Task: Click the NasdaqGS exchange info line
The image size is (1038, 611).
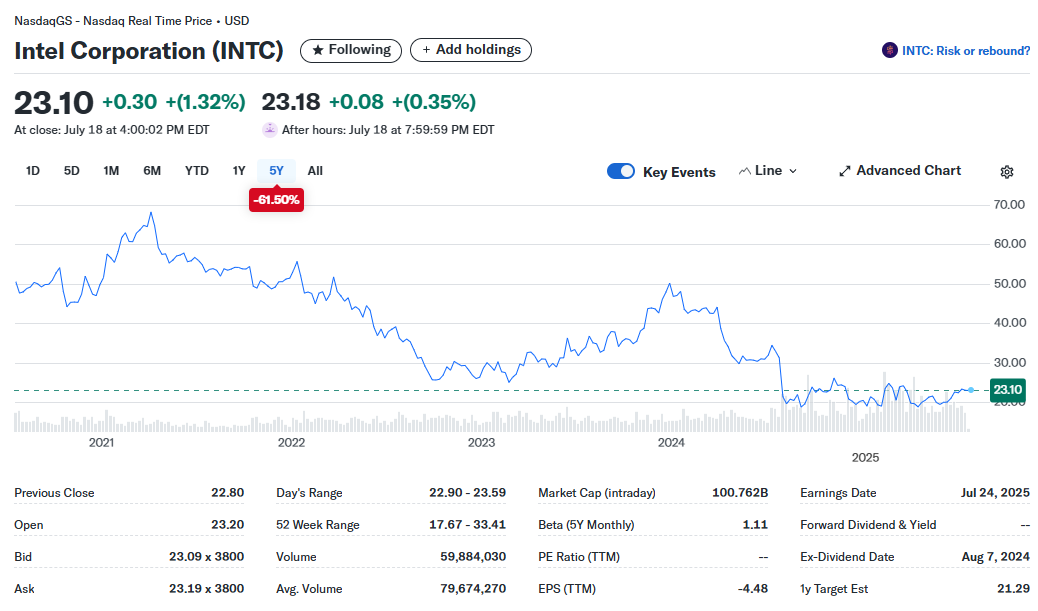Action: pos(132,21)
